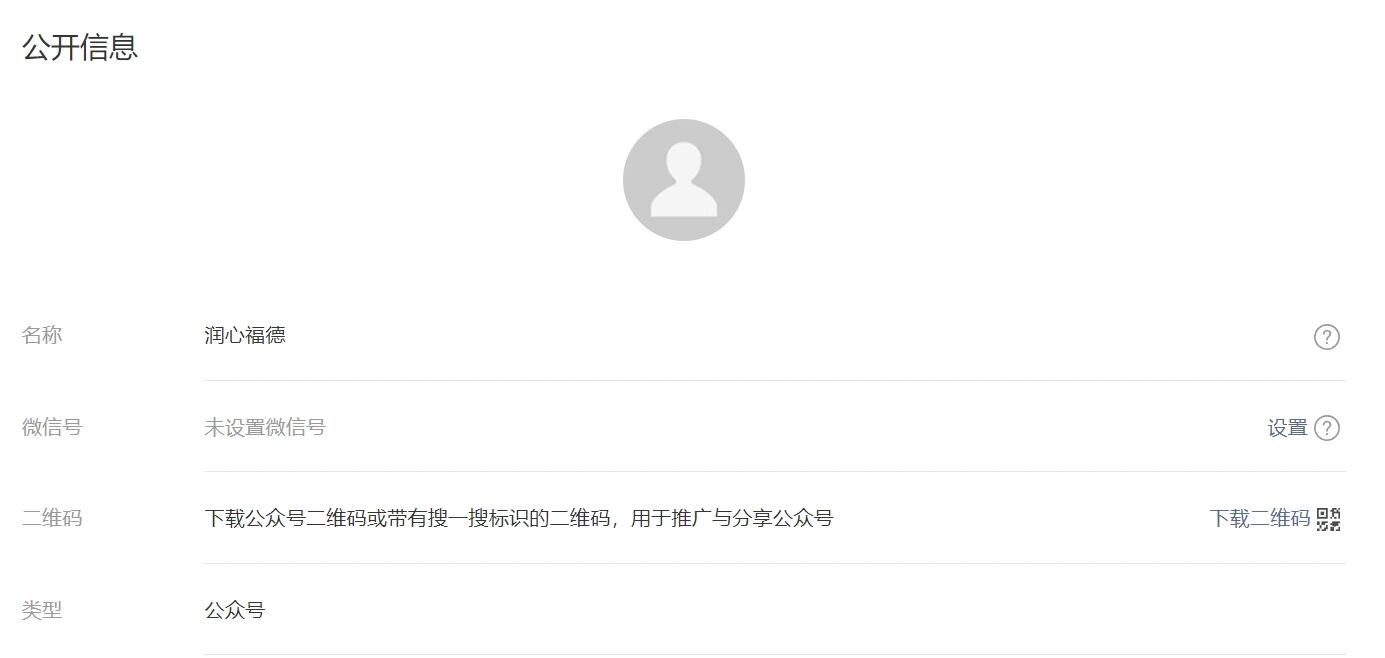Click the 名称 field label
1385x658 pixels.
tap(42, 336)
